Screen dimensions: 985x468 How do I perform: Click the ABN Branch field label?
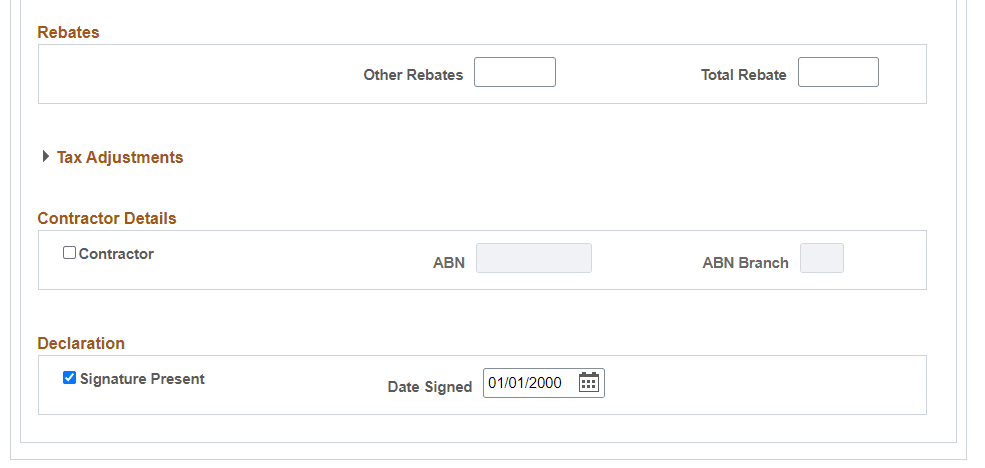click(746, 263)
